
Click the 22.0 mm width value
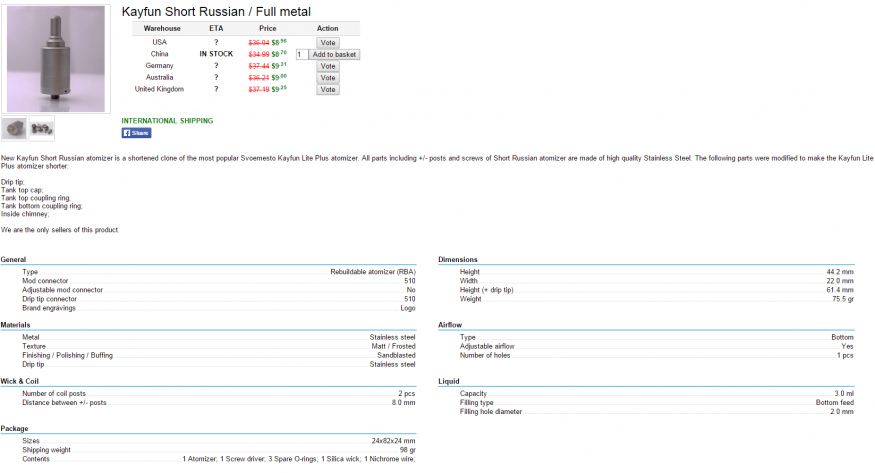840,281
